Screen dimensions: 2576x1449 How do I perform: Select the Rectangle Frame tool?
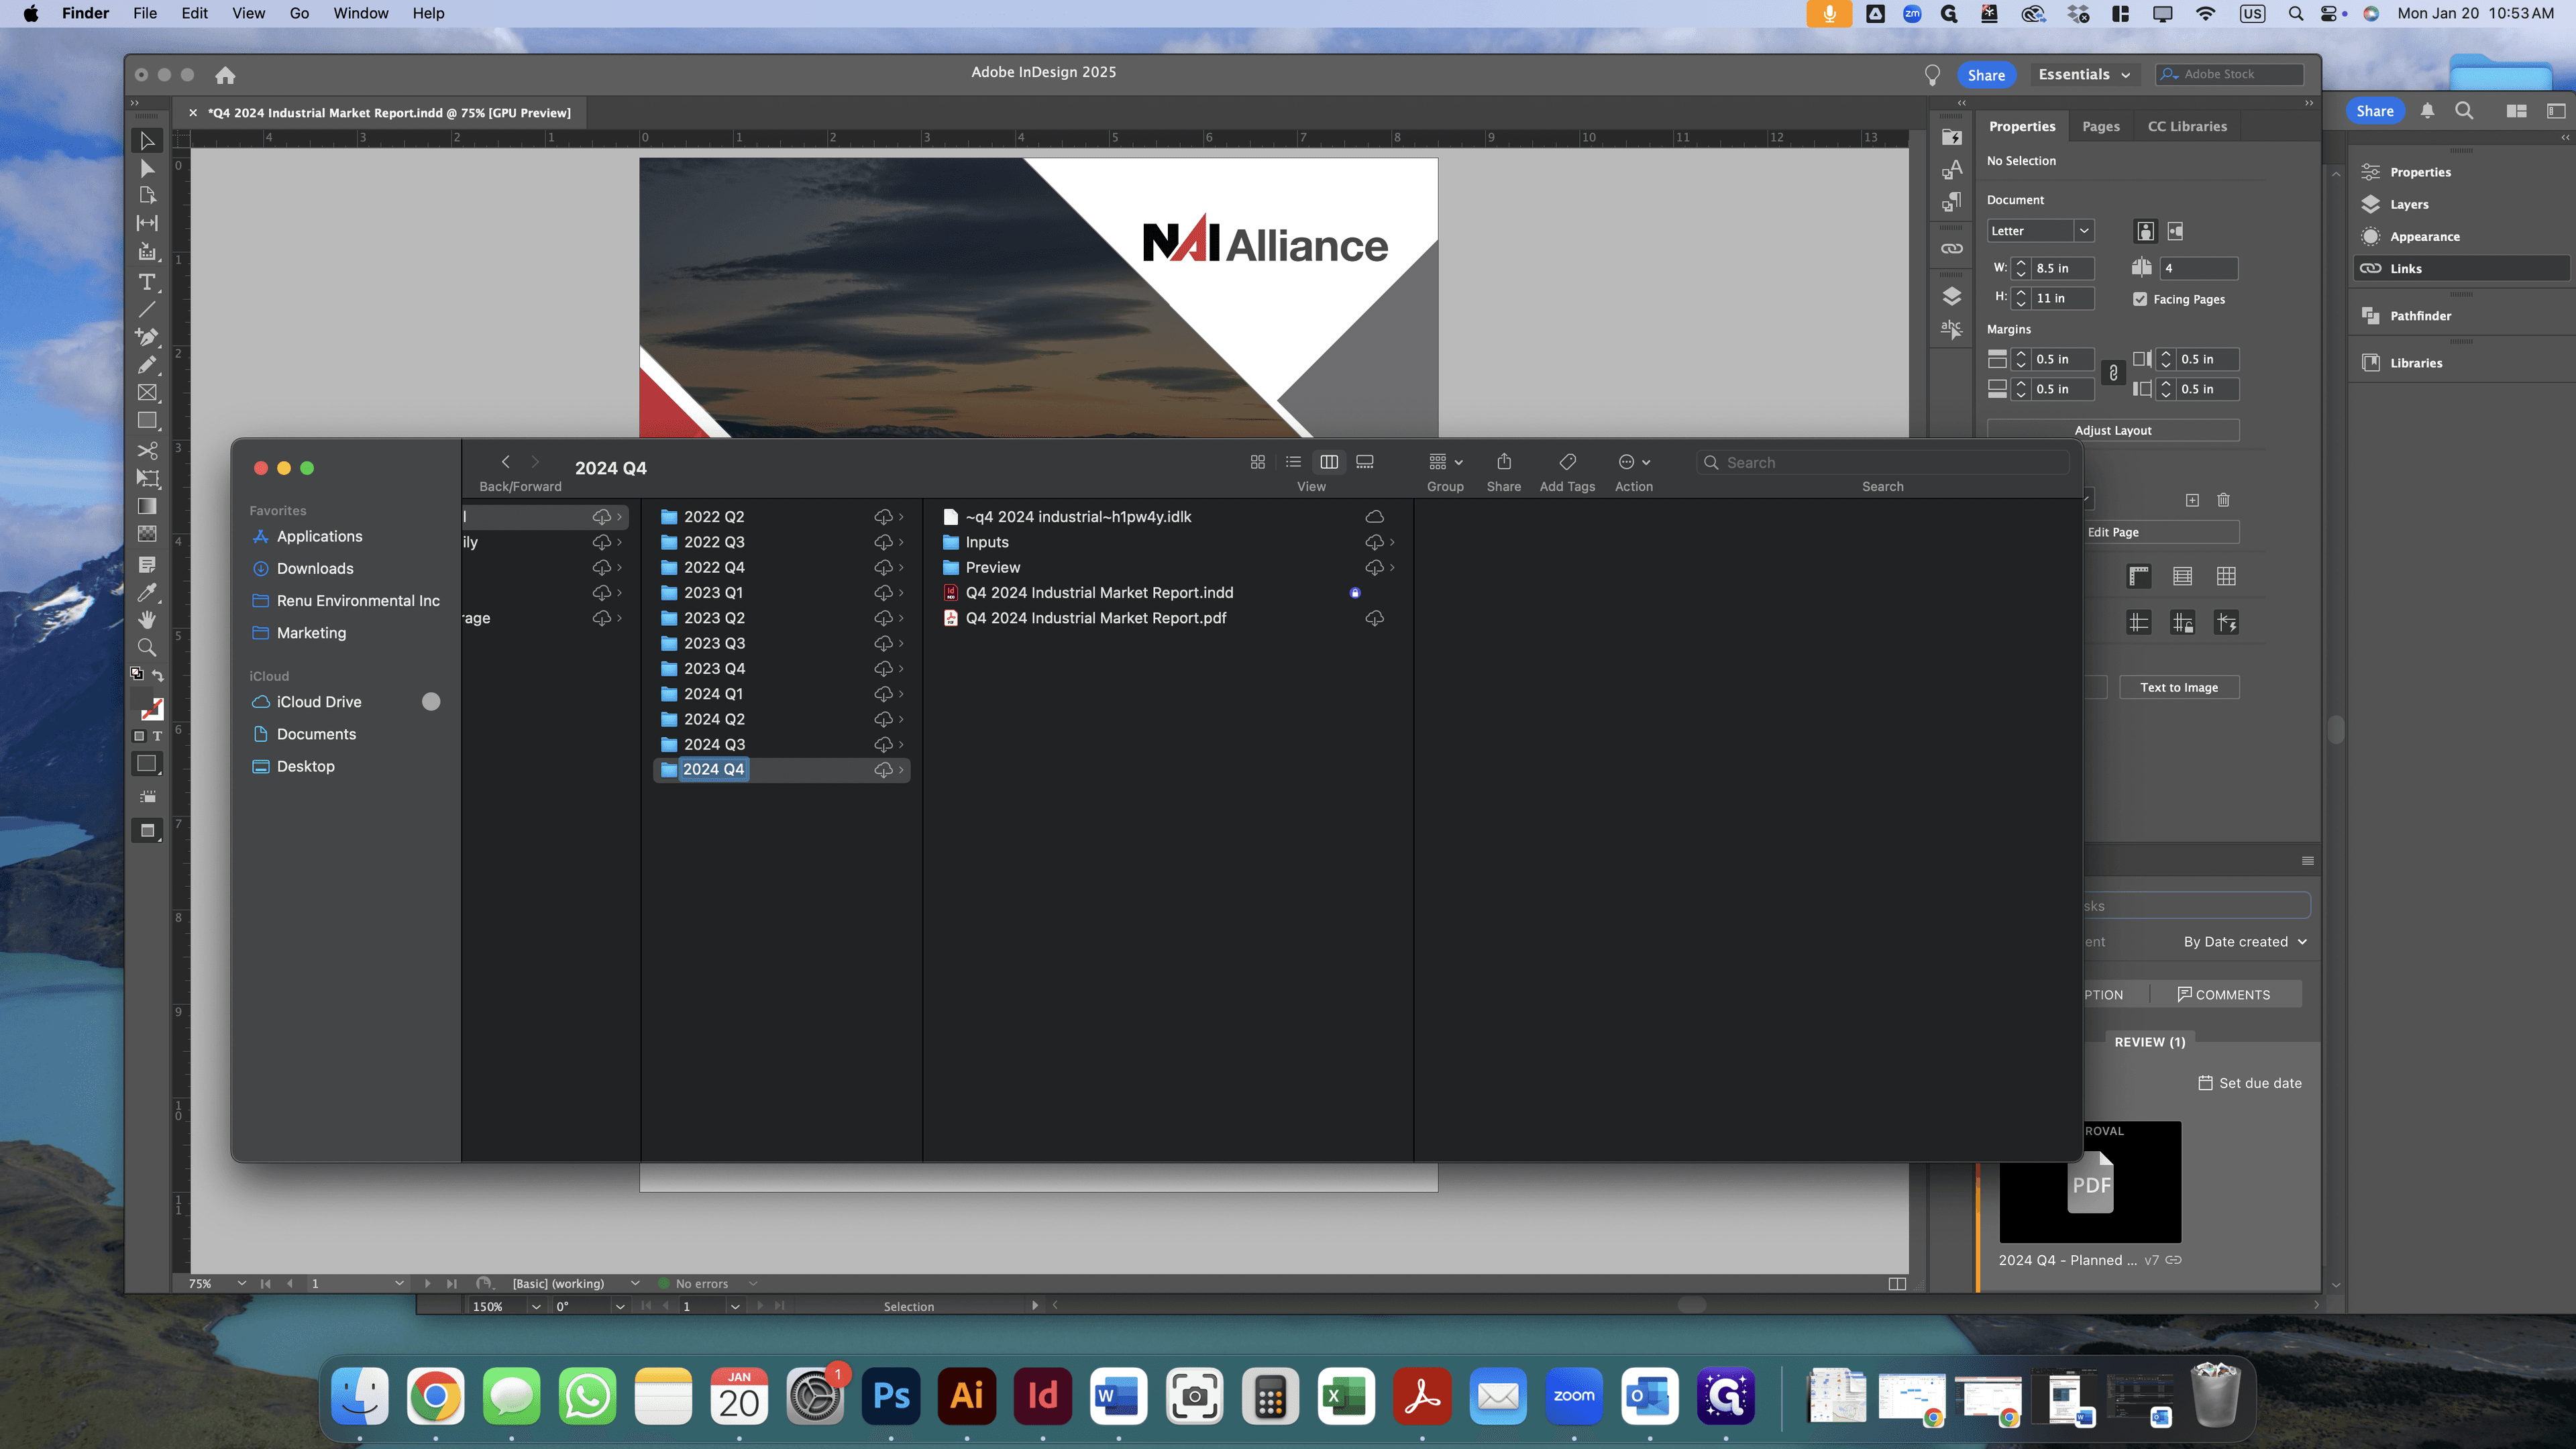pos(147,393)
